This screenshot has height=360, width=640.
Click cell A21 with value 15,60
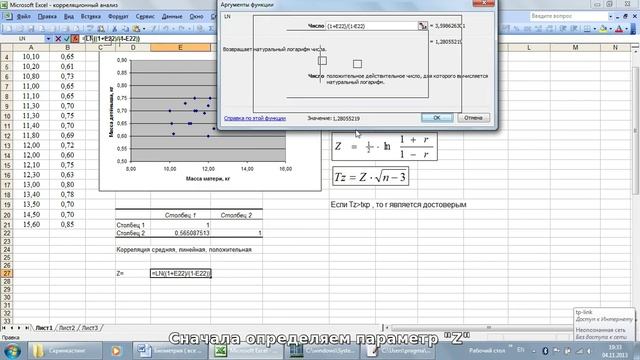click(31, 224)
